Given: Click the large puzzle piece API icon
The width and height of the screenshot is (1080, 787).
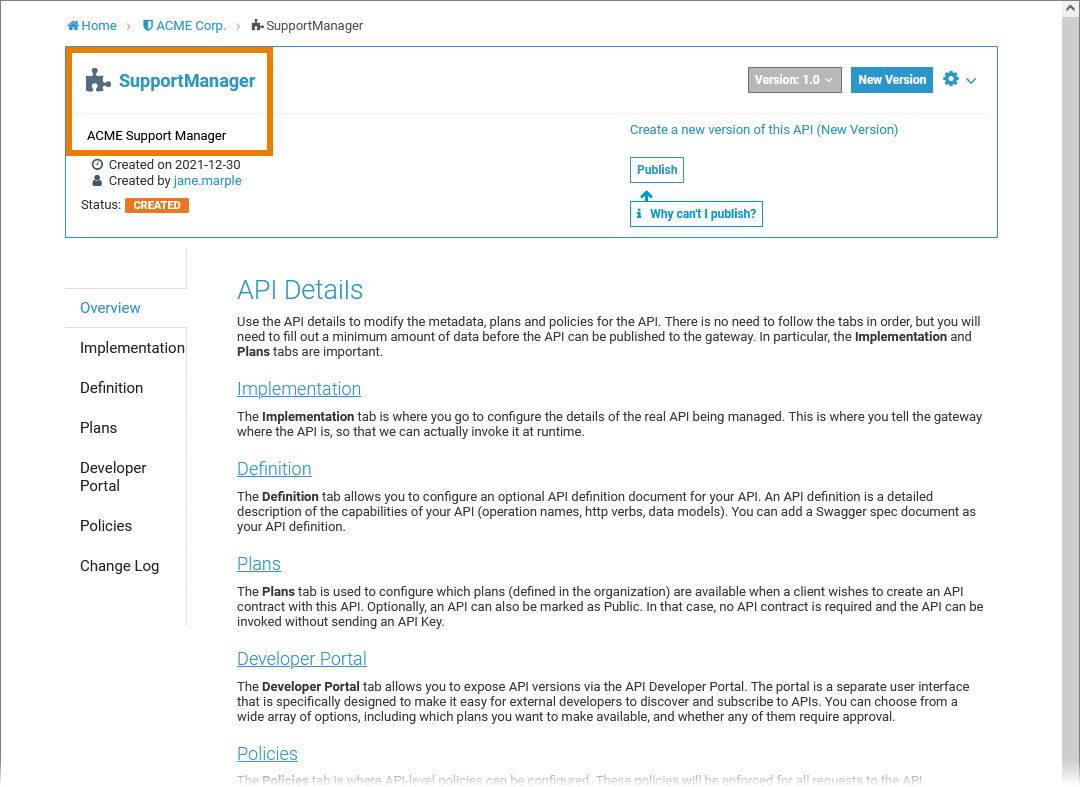Looking at the screenshot, I should 98,81.
